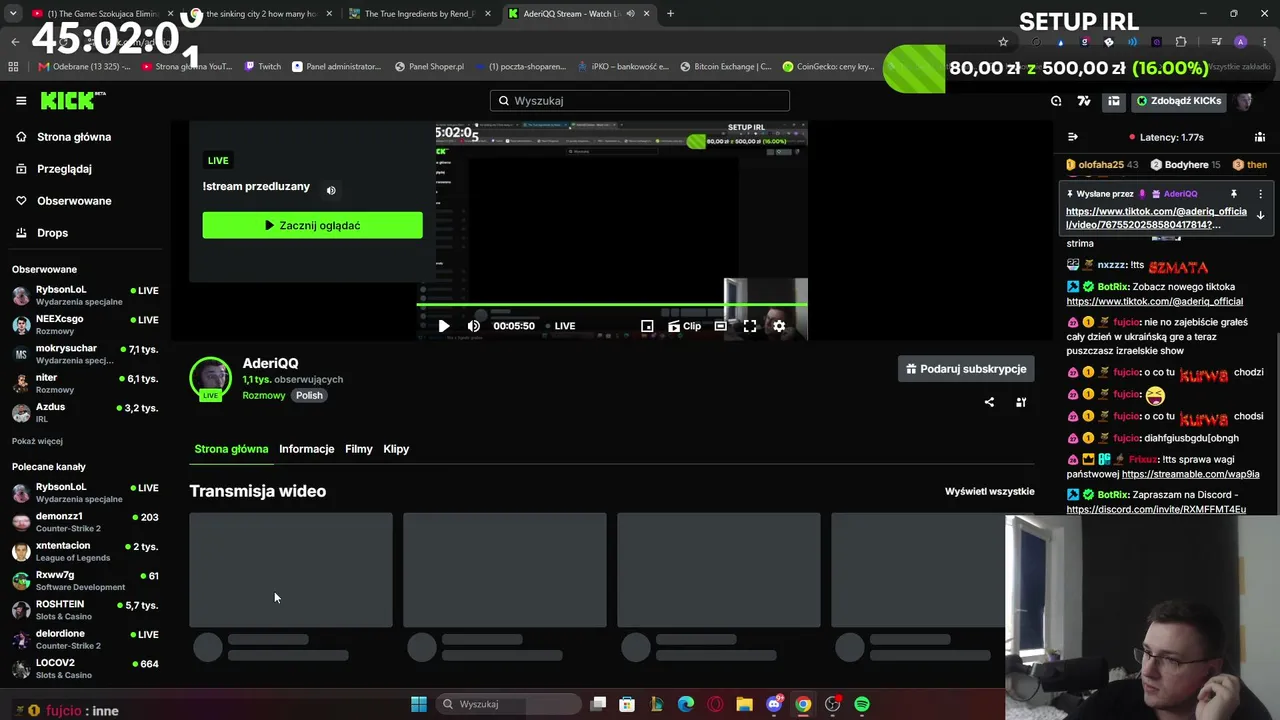Jump to LIVE in the player
This screenshot has height=720, width=1280.
click(561, 326)
